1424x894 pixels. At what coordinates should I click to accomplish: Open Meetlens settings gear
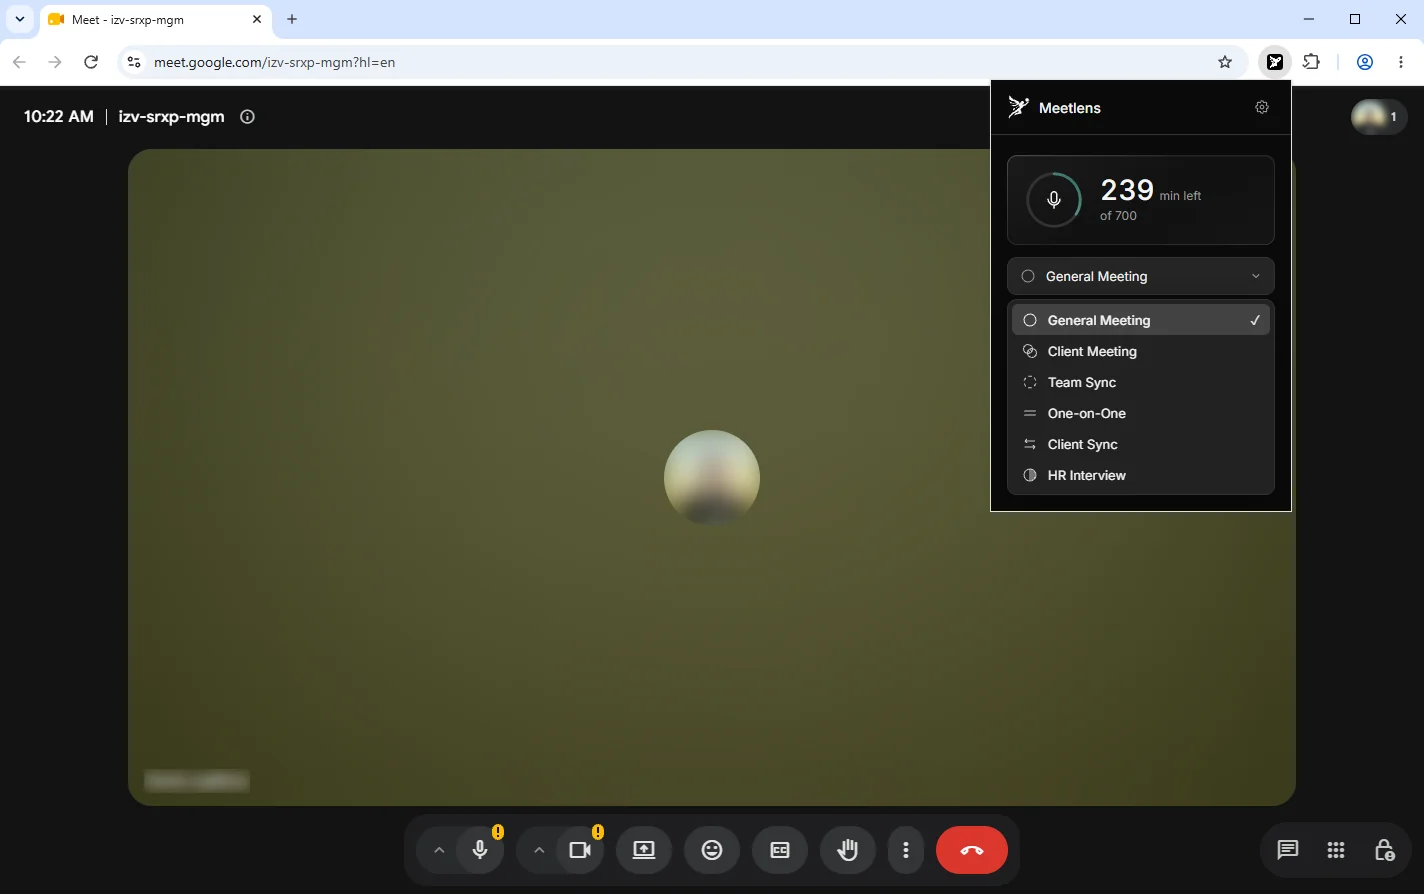point(1262,107)
